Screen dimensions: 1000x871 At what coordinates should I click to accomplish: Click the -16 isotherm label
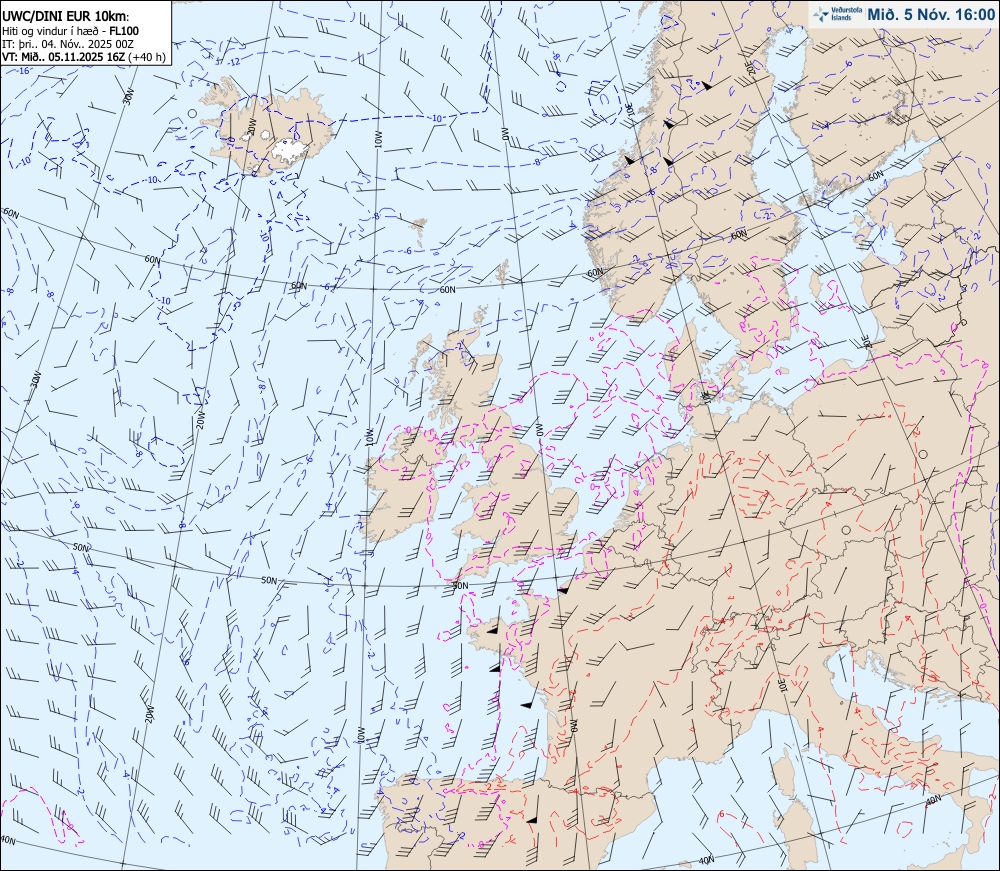coord(24,70)
